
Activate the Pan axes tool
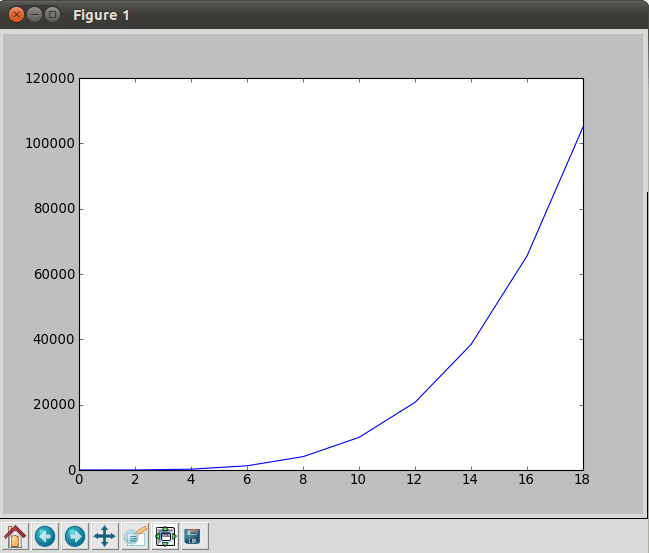(105, 536)
